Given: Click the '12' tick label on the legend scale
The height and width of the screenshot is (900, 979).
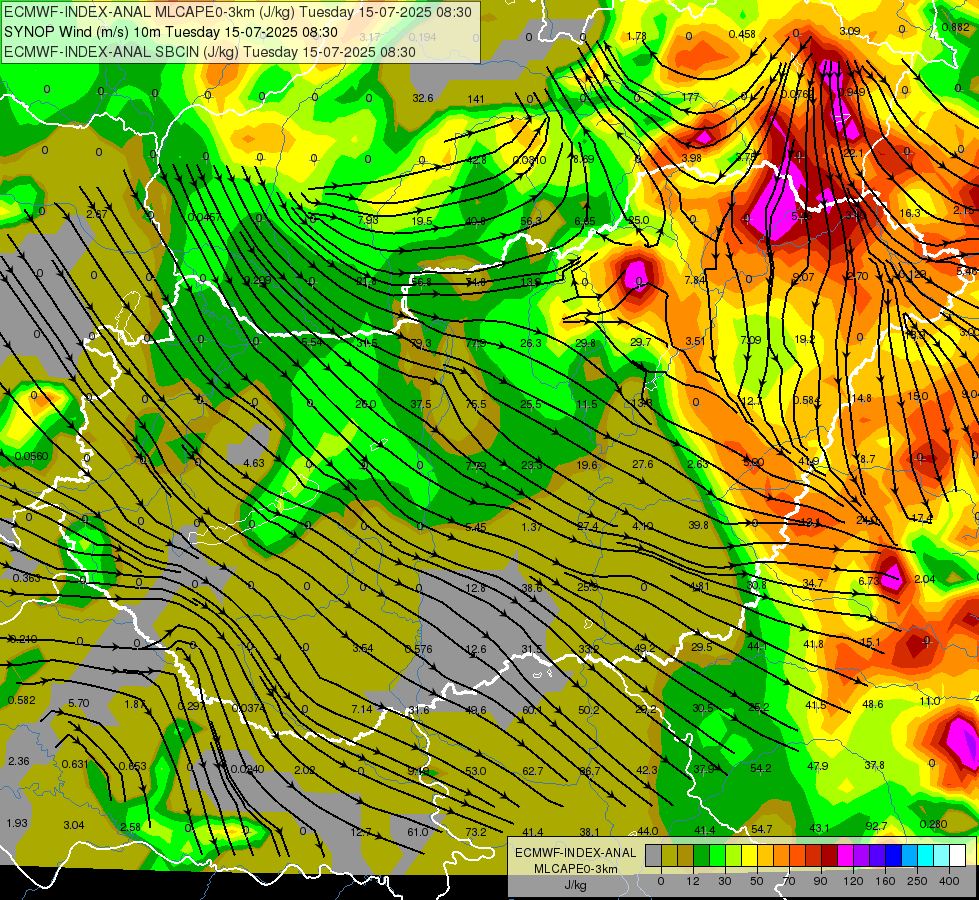Looking at the screenshot, I should [x=693, y=881].
